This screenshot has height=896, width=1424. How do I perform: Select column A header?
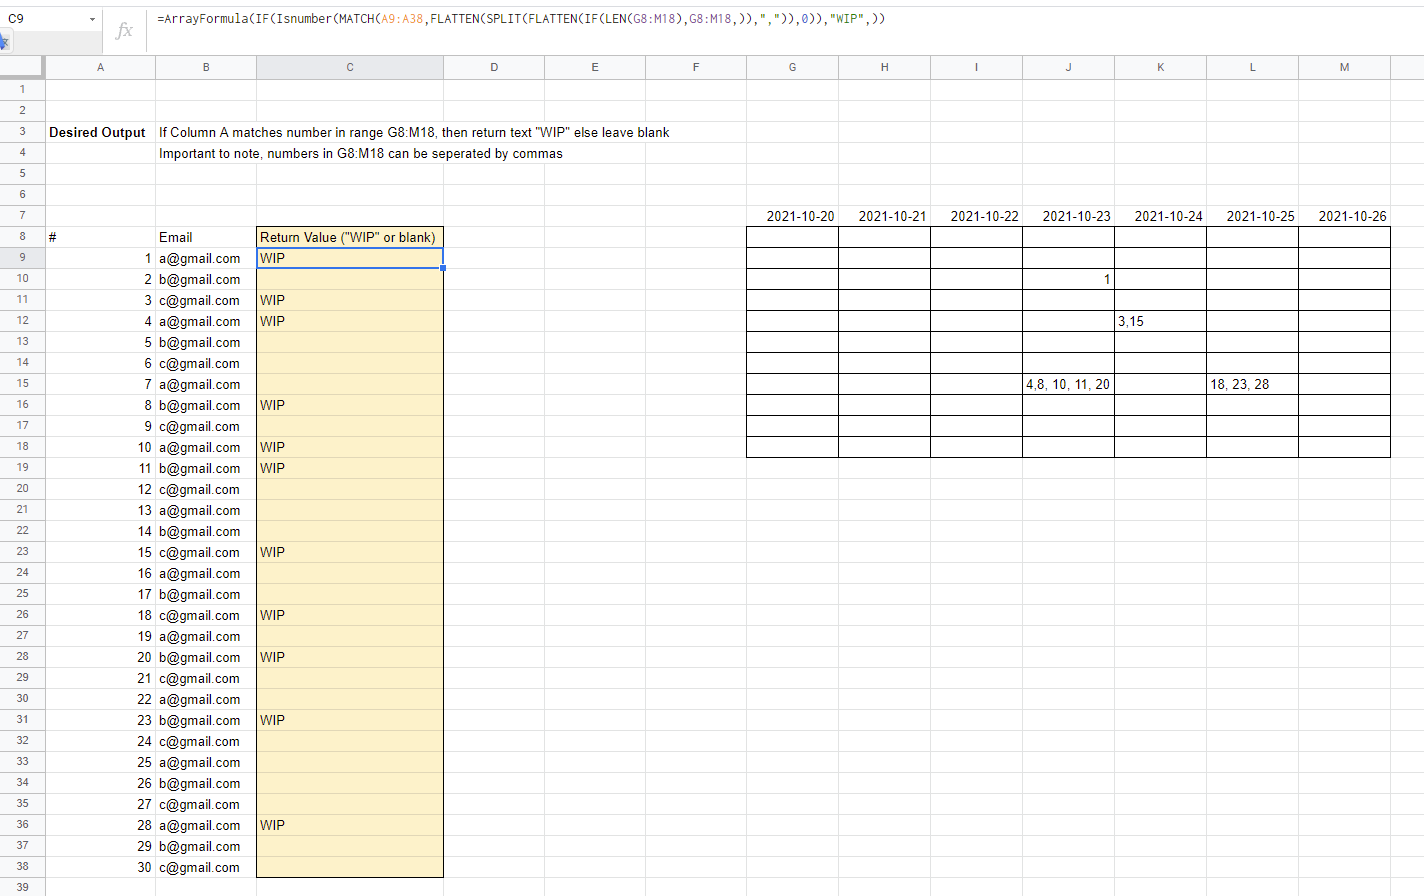(x=100, y=67)
